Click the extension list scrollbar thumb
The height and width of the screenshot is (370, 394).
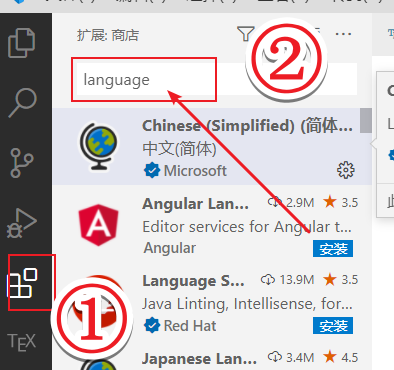tap(366, 120)
